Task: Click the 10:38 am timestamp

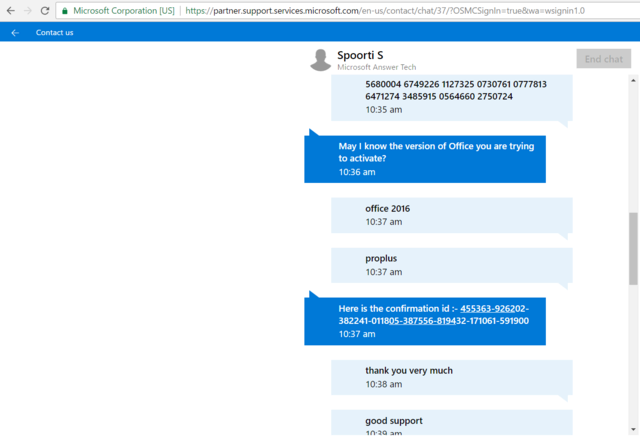Action: (384, 384)
